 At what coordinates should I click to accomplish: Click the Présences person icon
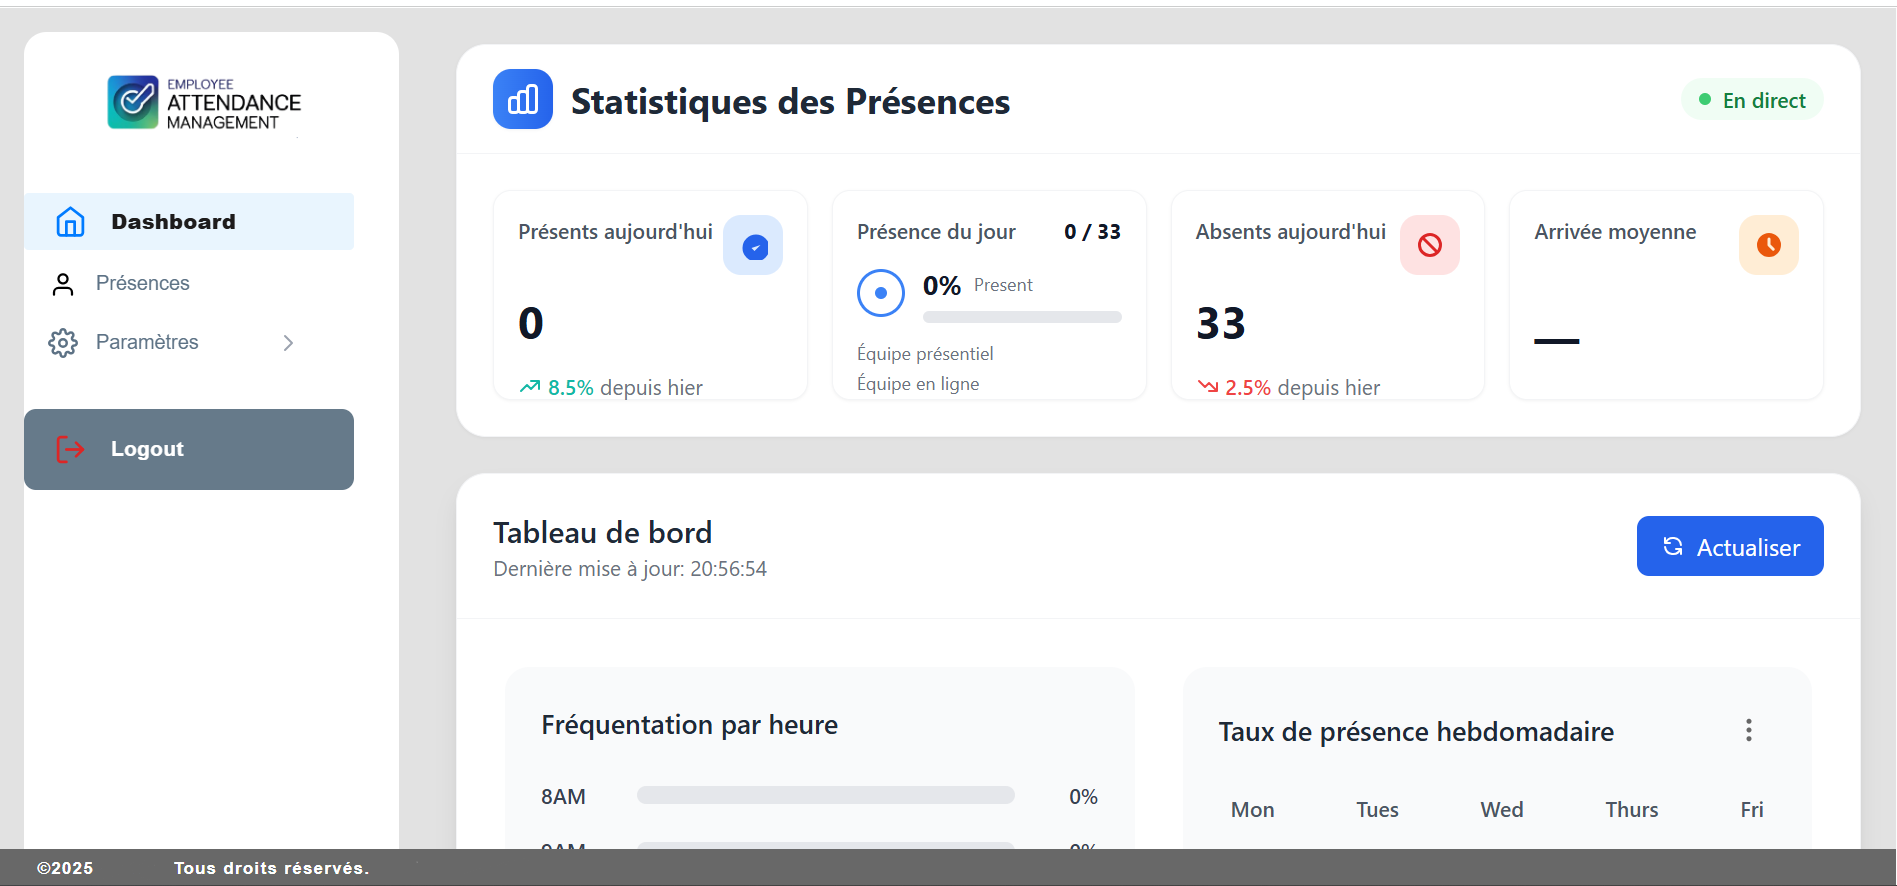tap(63, 284)
